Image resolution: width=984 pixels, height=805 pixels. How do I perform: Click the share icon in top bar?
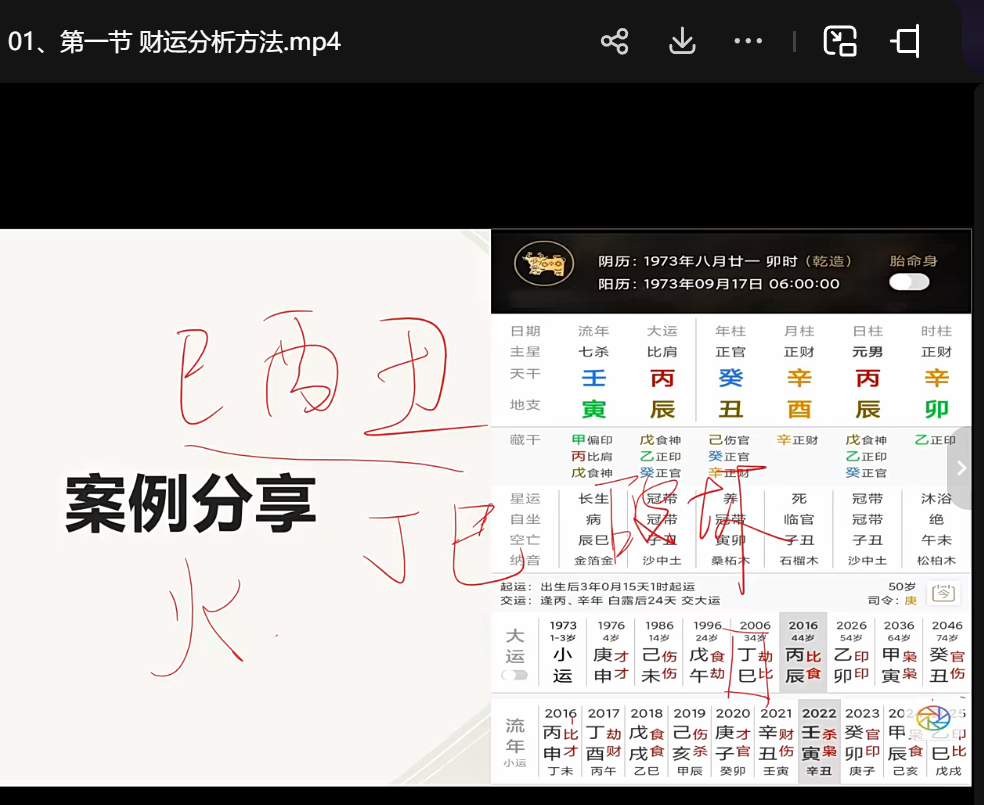(614, 41)
